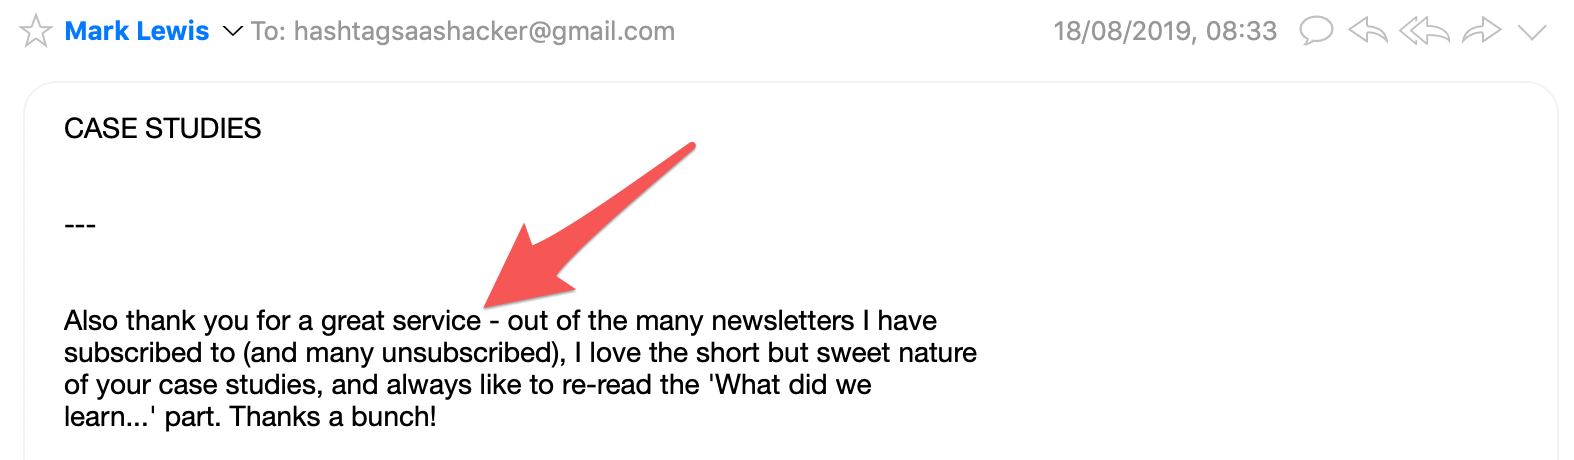1574x460 pixels.
Task: Click the 'To:' label in header
Action: [269, 32]
